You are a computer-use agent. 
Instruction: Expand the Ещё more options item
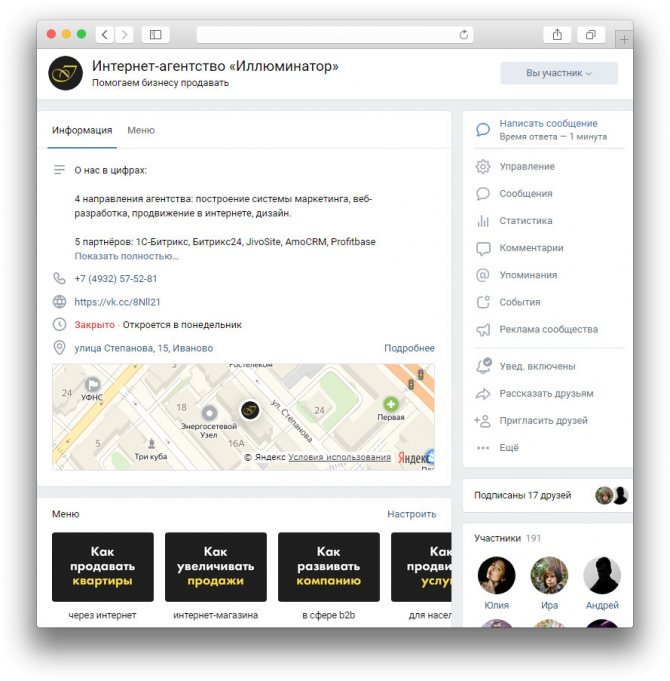496,448
